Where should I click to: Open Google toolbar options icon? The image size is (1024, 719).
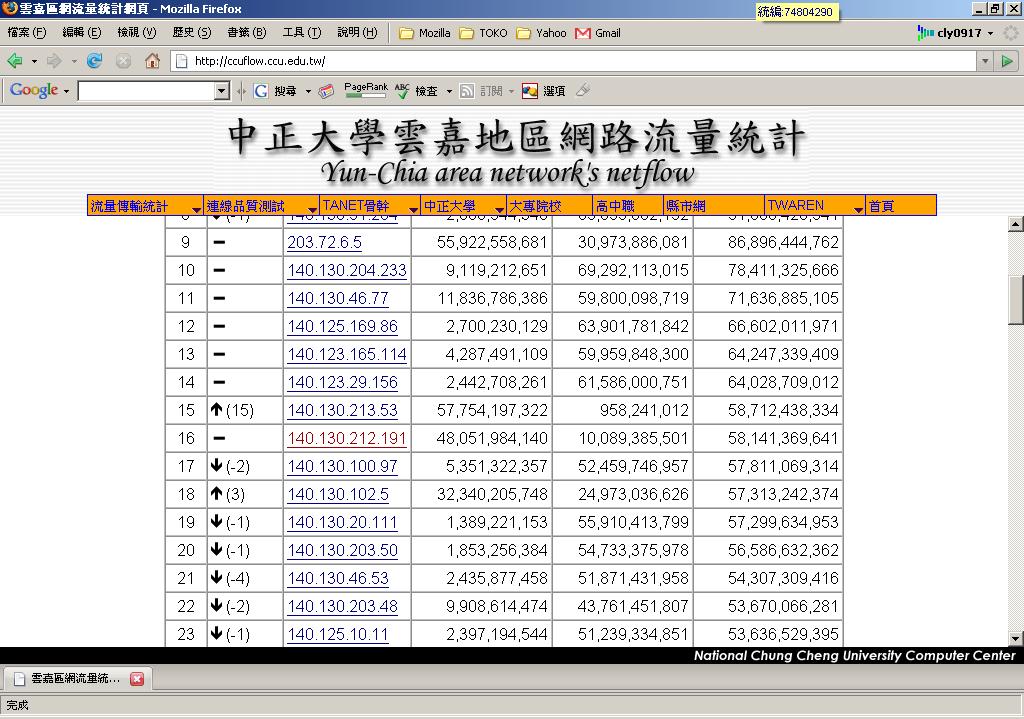[530, 91]
